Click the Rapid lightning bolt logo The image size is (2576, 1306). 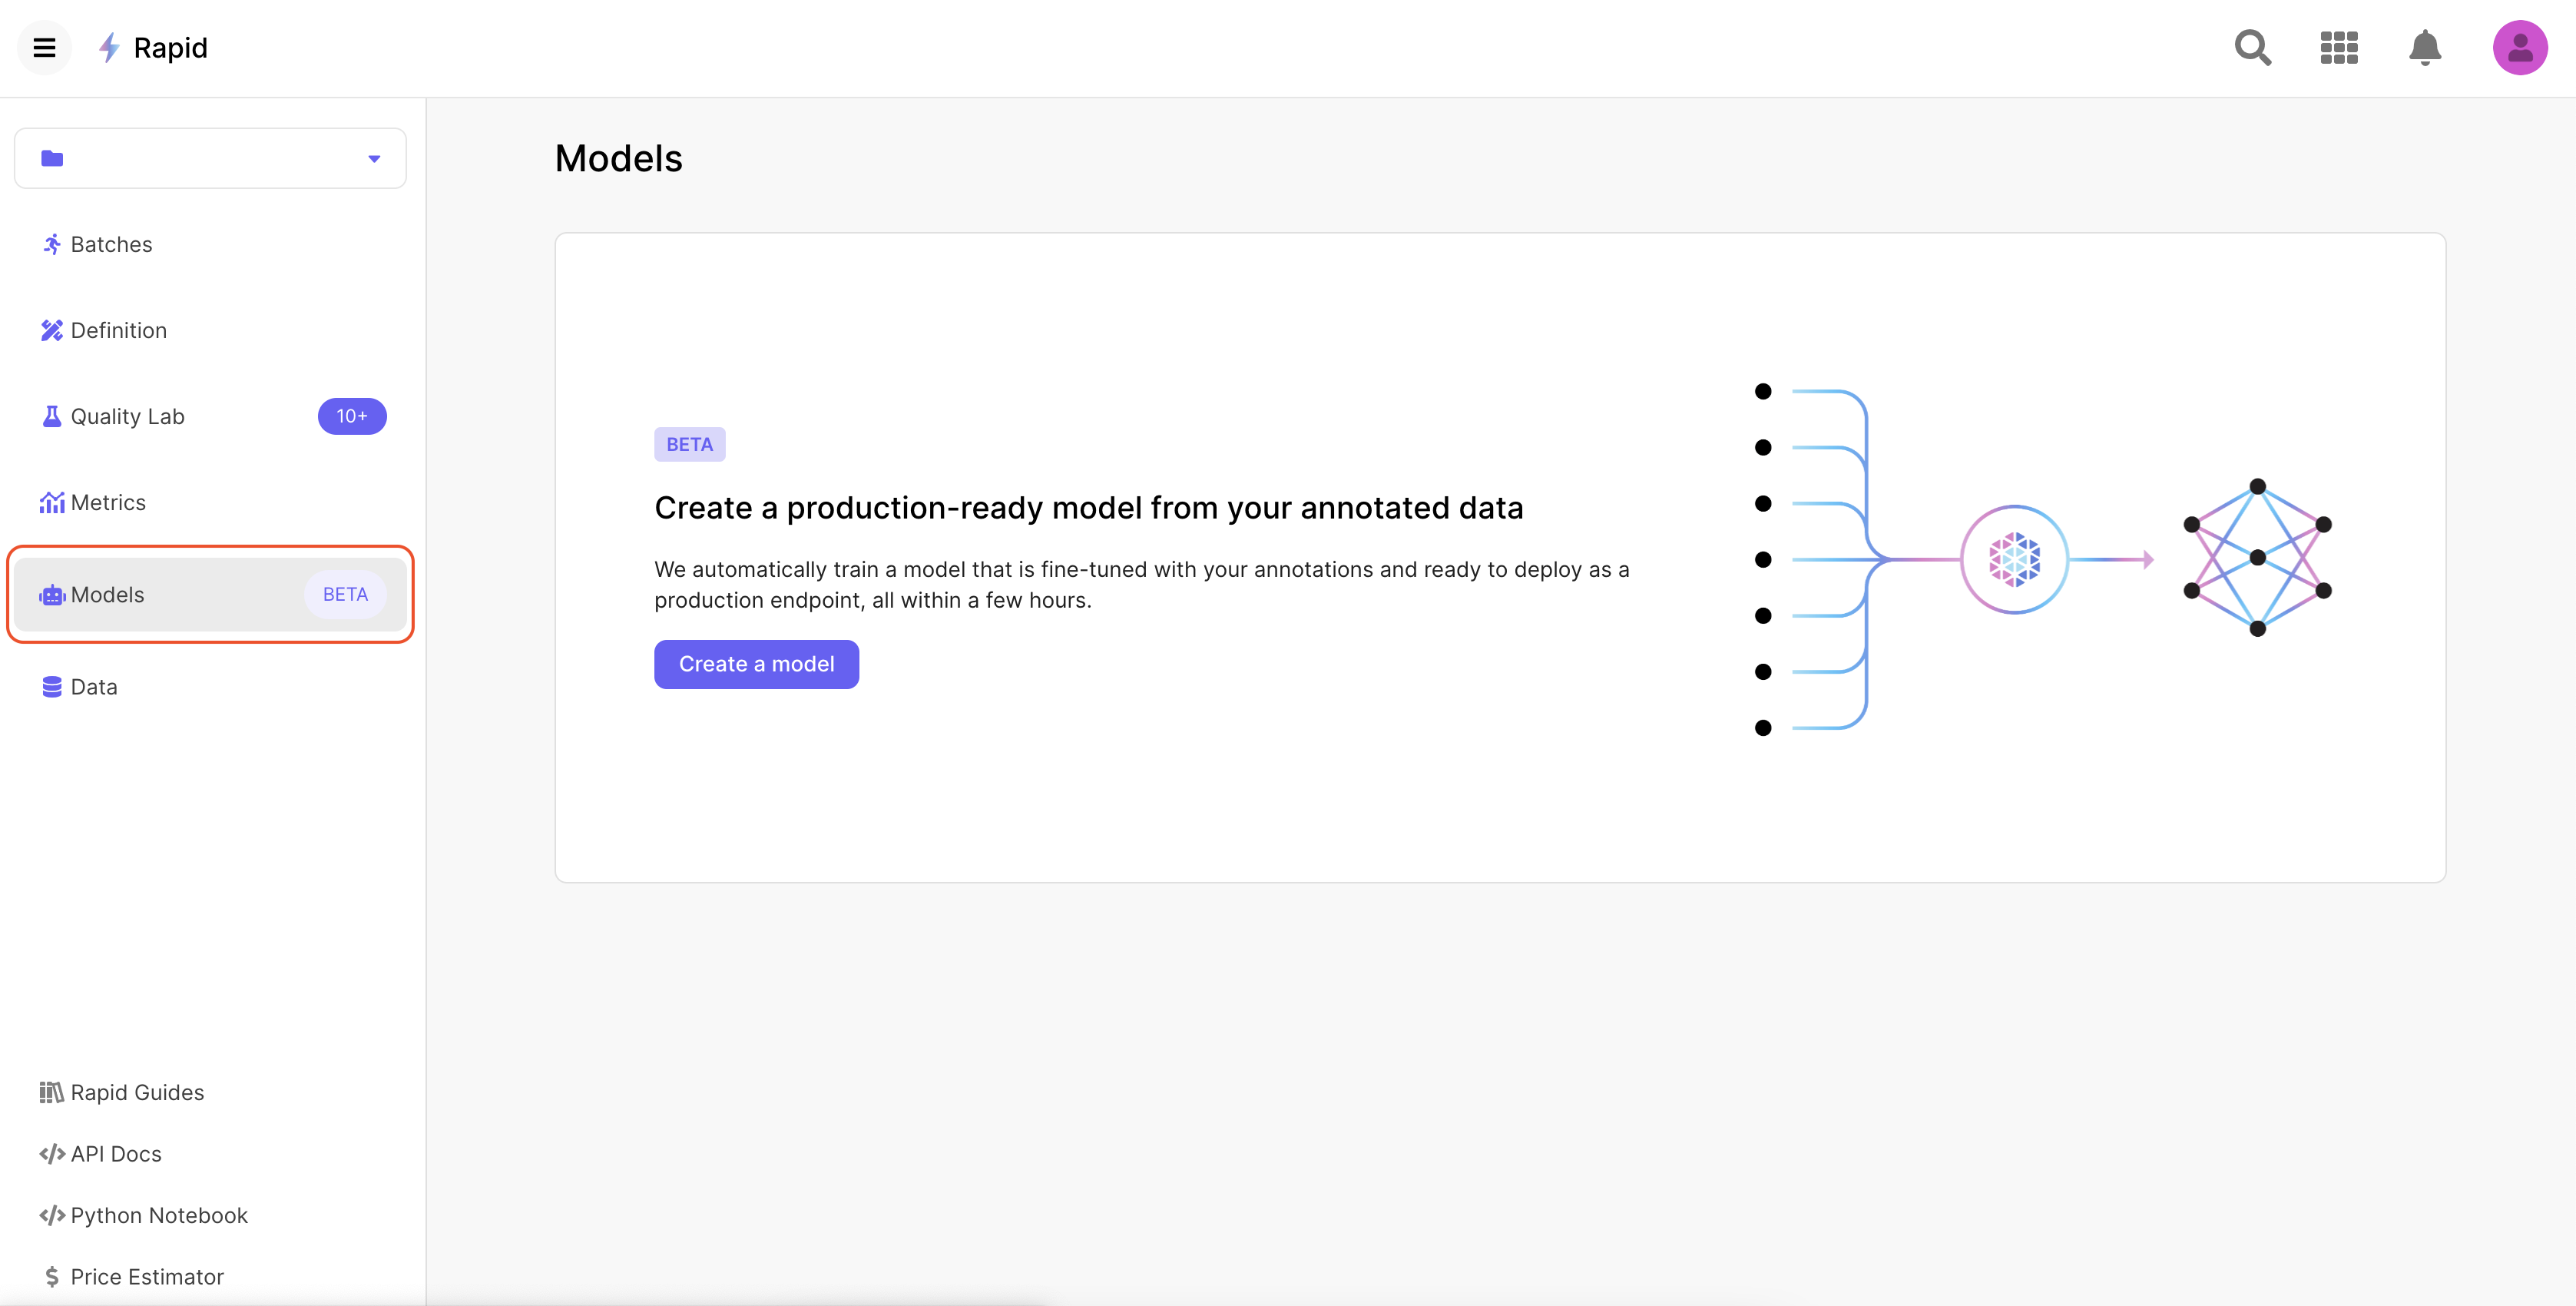tap(110, 48)
